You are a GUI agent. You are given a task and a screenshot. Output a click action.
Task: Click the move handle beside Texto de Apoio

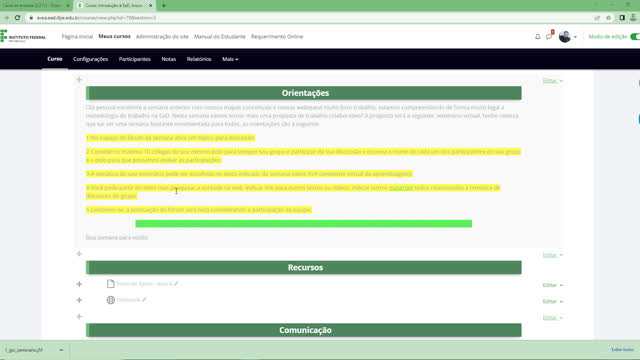[x=79, y=284]
